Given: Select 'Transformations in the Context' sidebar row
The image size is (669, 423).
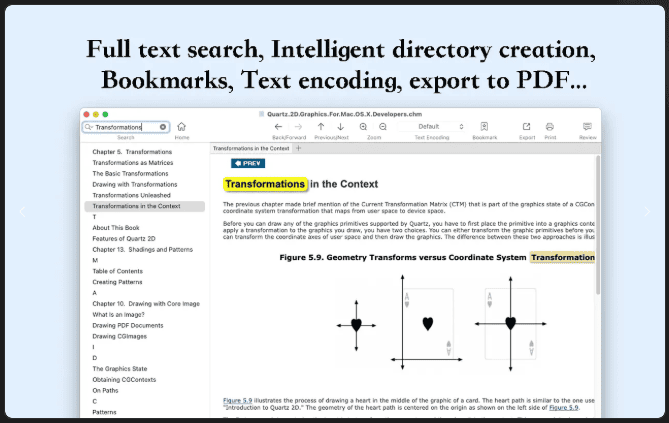Looking at the screenshot, I should pos(145,206).
